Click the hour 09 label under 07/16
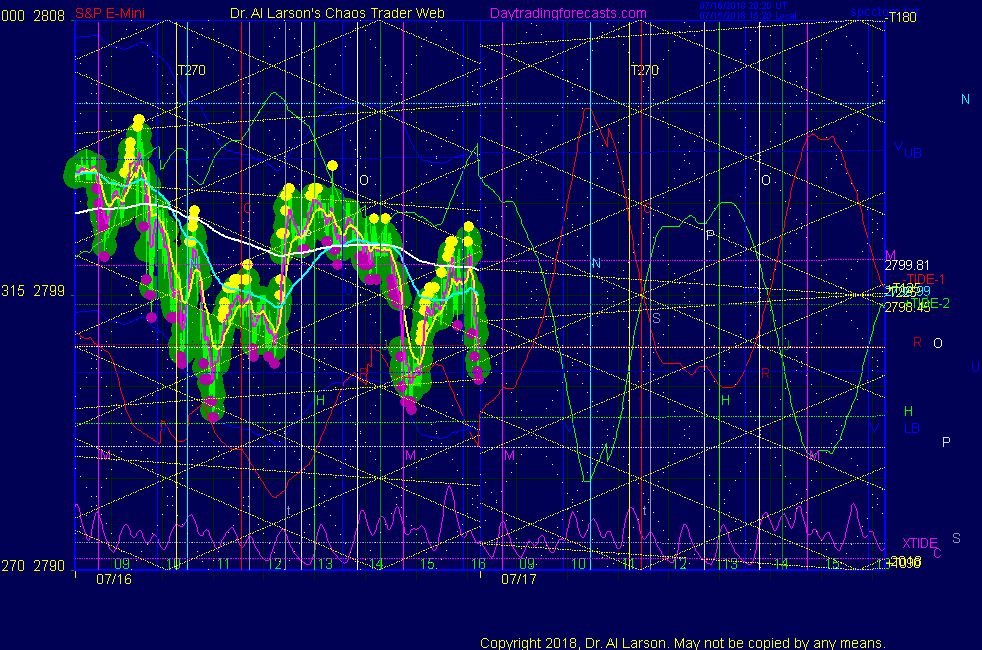The width and height of the screenshot is (982, 650). [121, 564]
